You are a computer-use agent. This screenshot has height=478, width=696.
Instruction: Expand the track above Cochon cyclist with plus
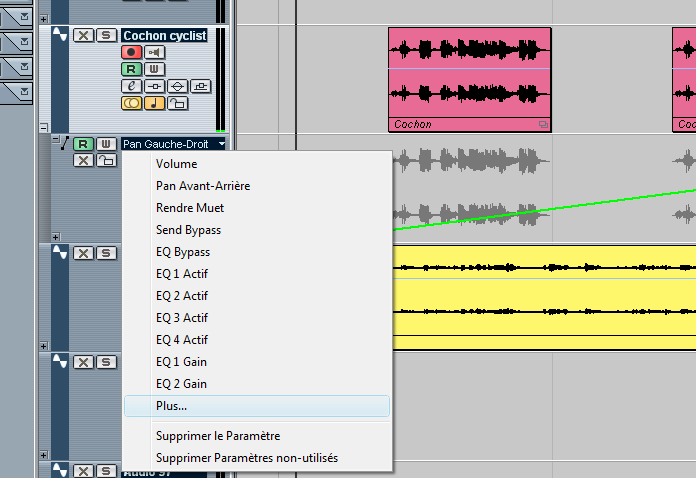[x=42, y=18]
